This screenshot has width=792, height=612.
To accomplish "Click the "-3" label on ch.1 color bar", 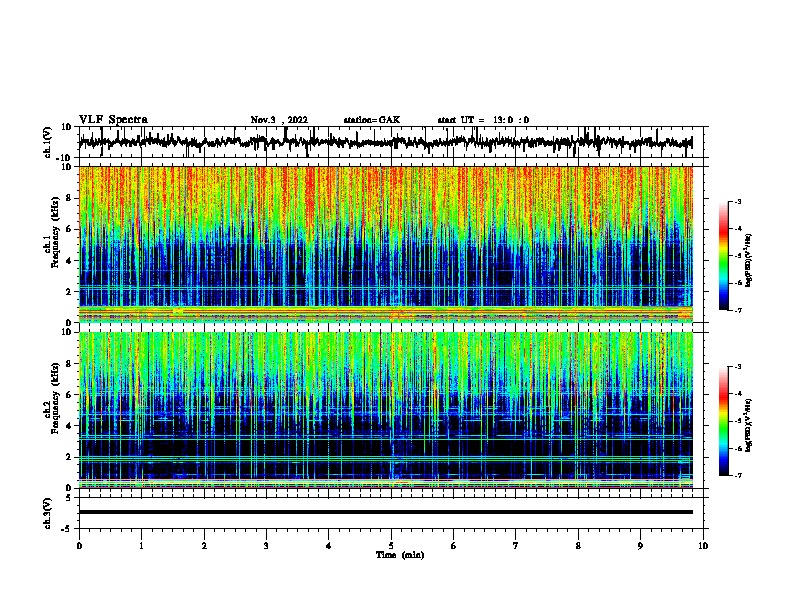I will tap(737, 201).
